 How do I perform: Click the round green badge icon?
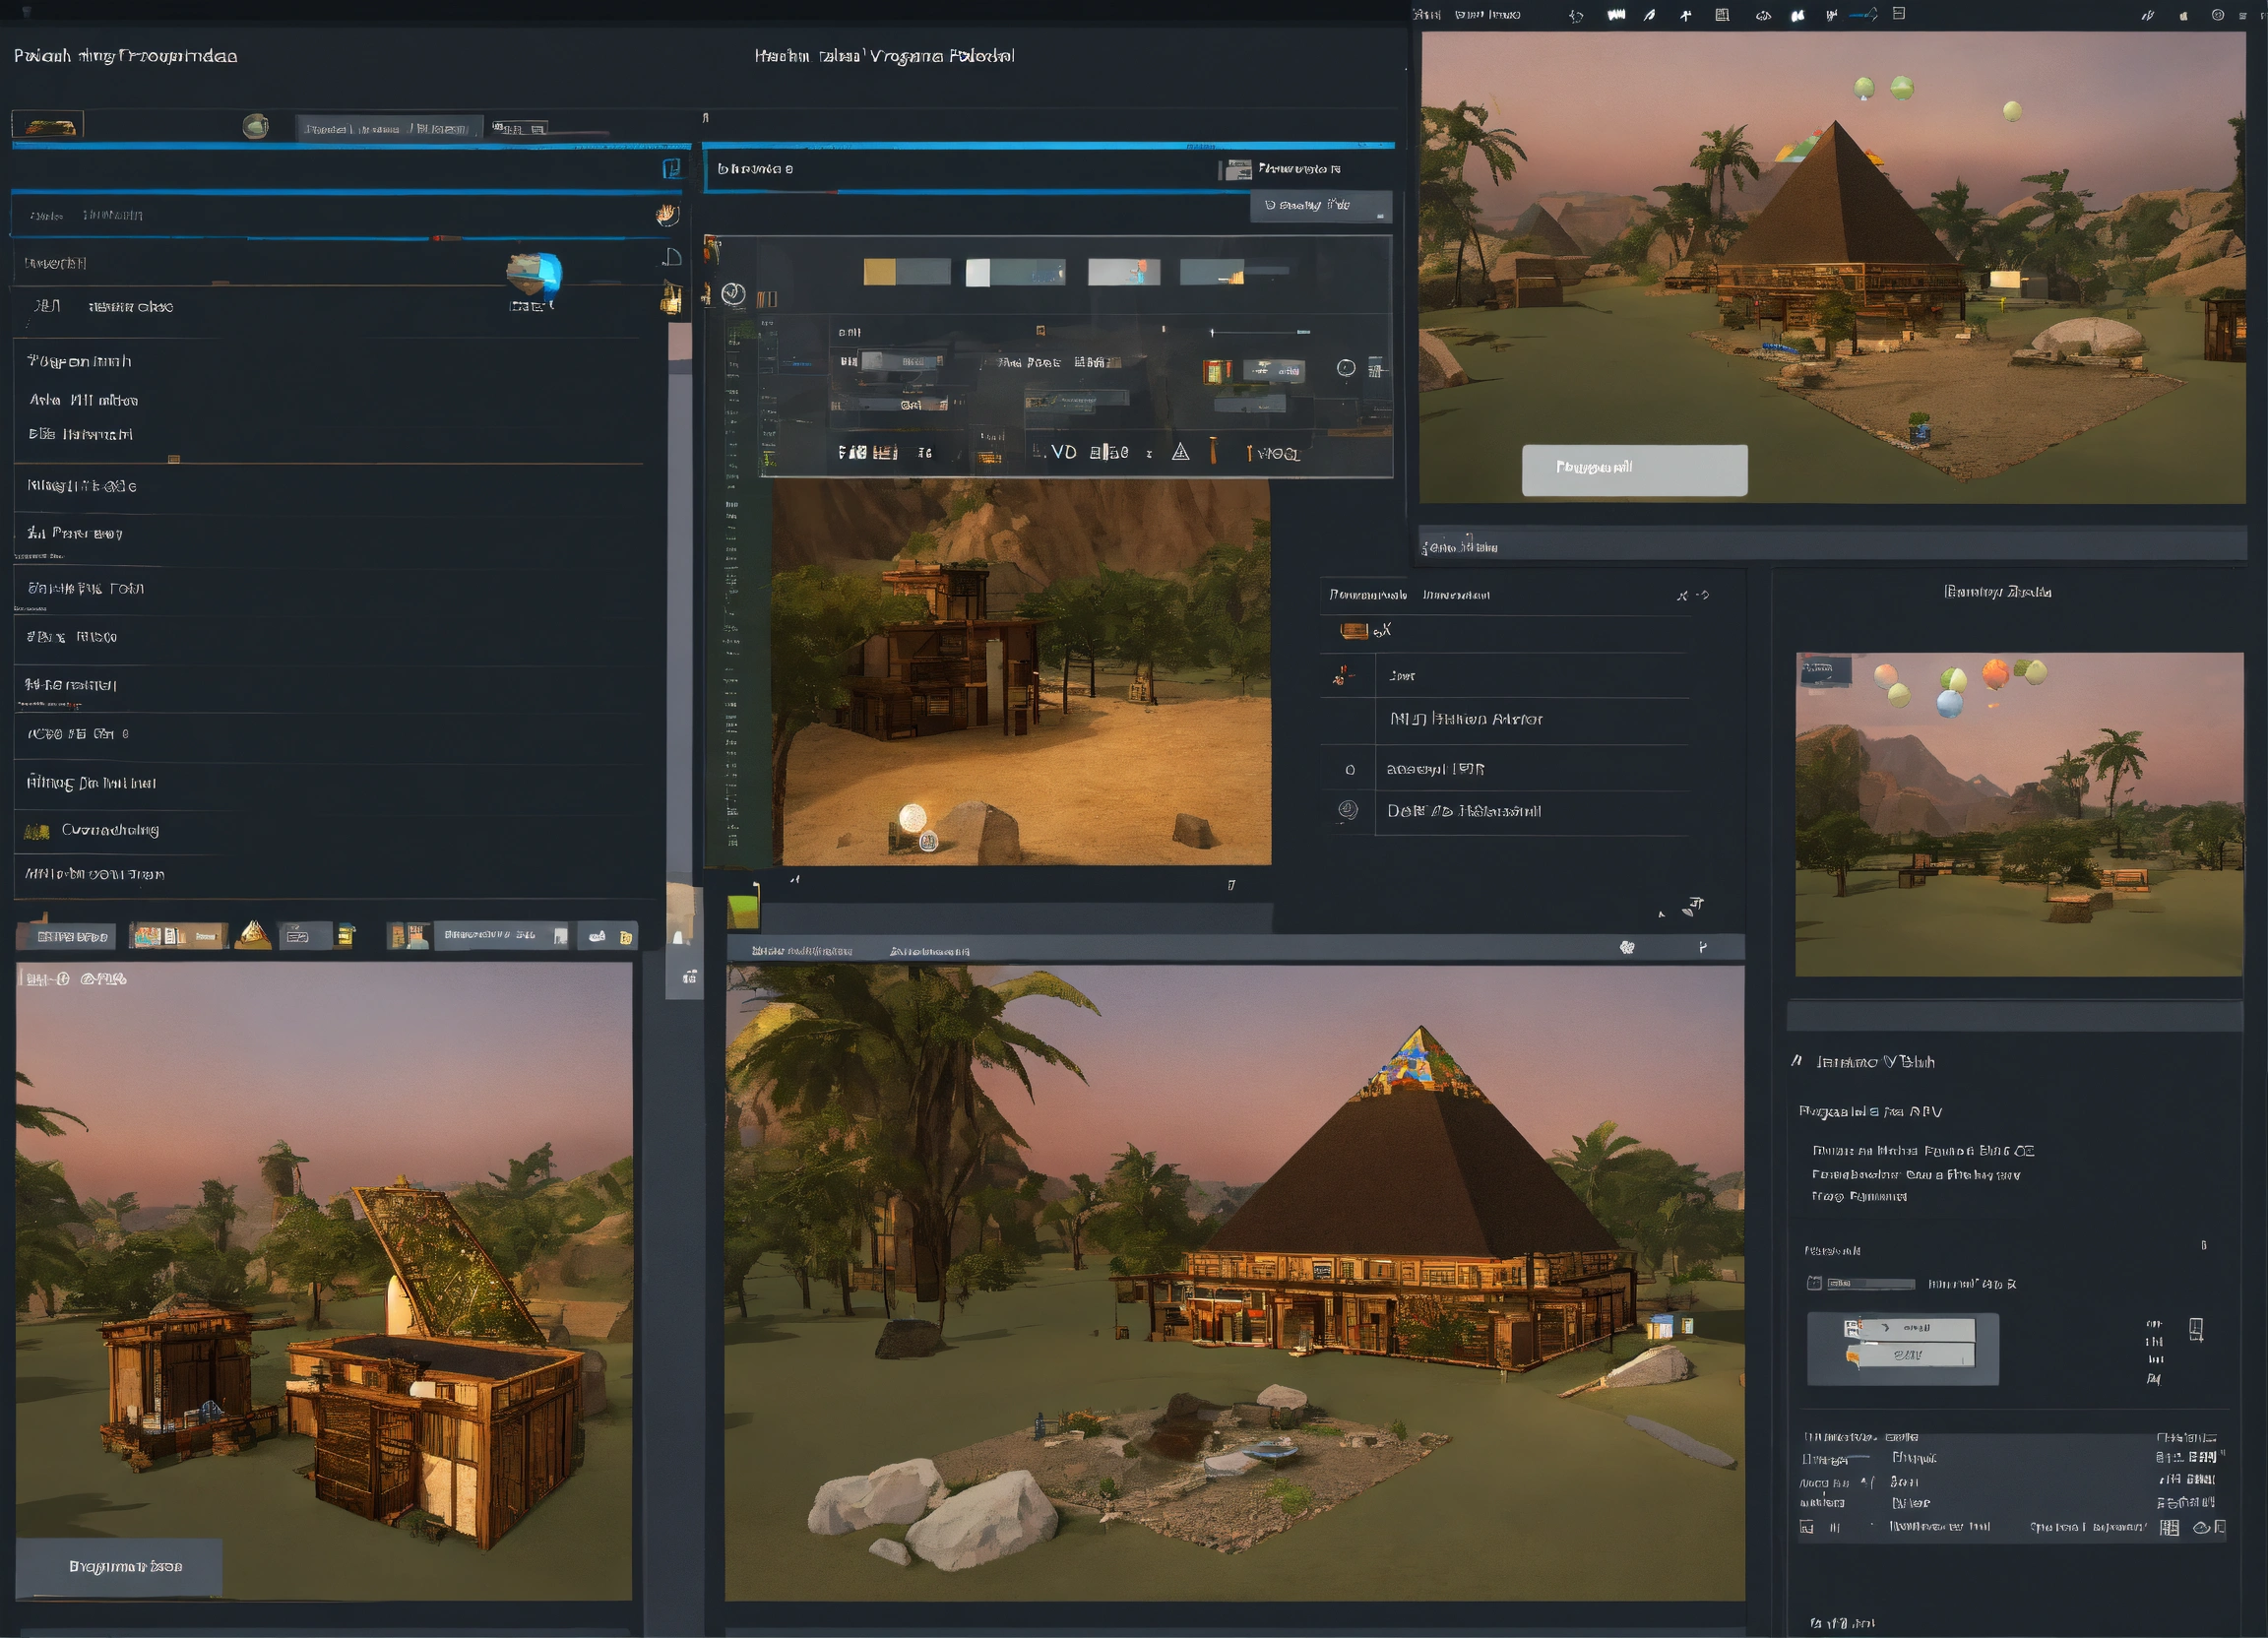coord(255,127)
